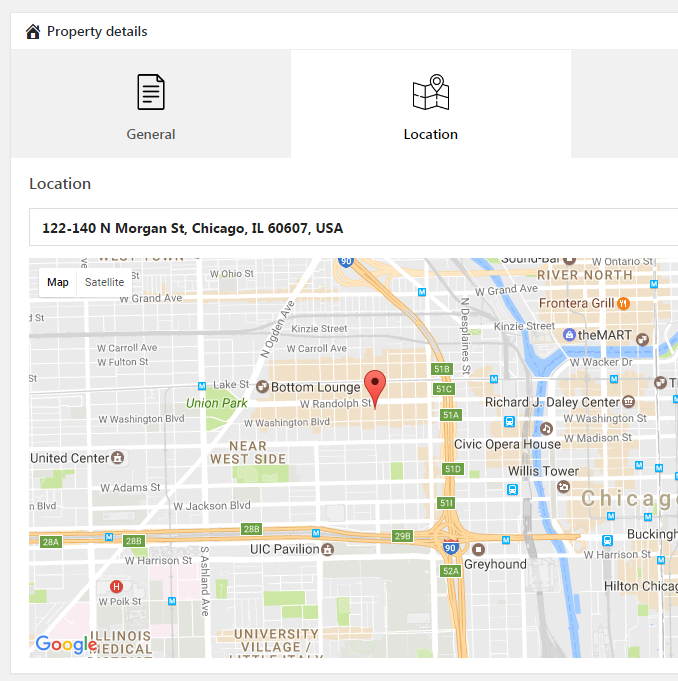Switch map view to Satellite
Viewport: 678px width, 681px height.
pyautogui.click(x=104, y=282)
